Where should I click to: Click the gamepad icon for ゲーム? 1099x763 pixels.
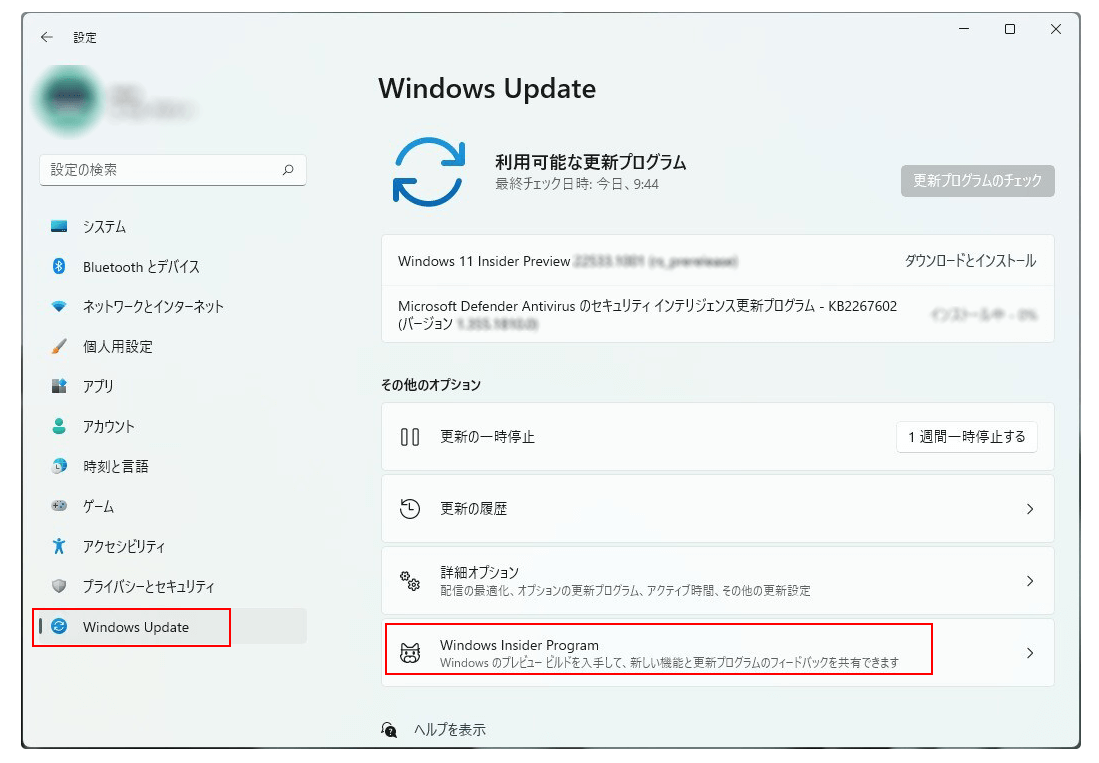[x=59, y=505]
